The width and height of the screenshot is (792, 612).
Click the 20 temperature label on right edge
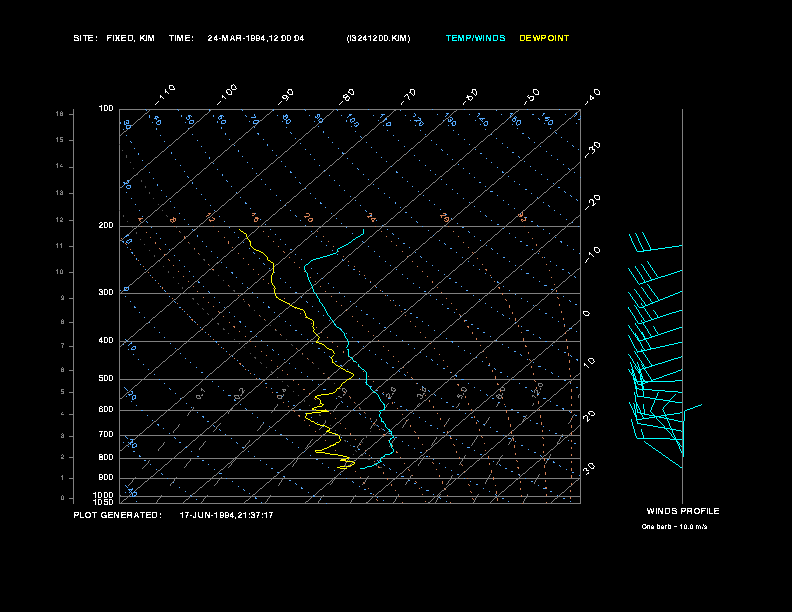click(589, 416)
